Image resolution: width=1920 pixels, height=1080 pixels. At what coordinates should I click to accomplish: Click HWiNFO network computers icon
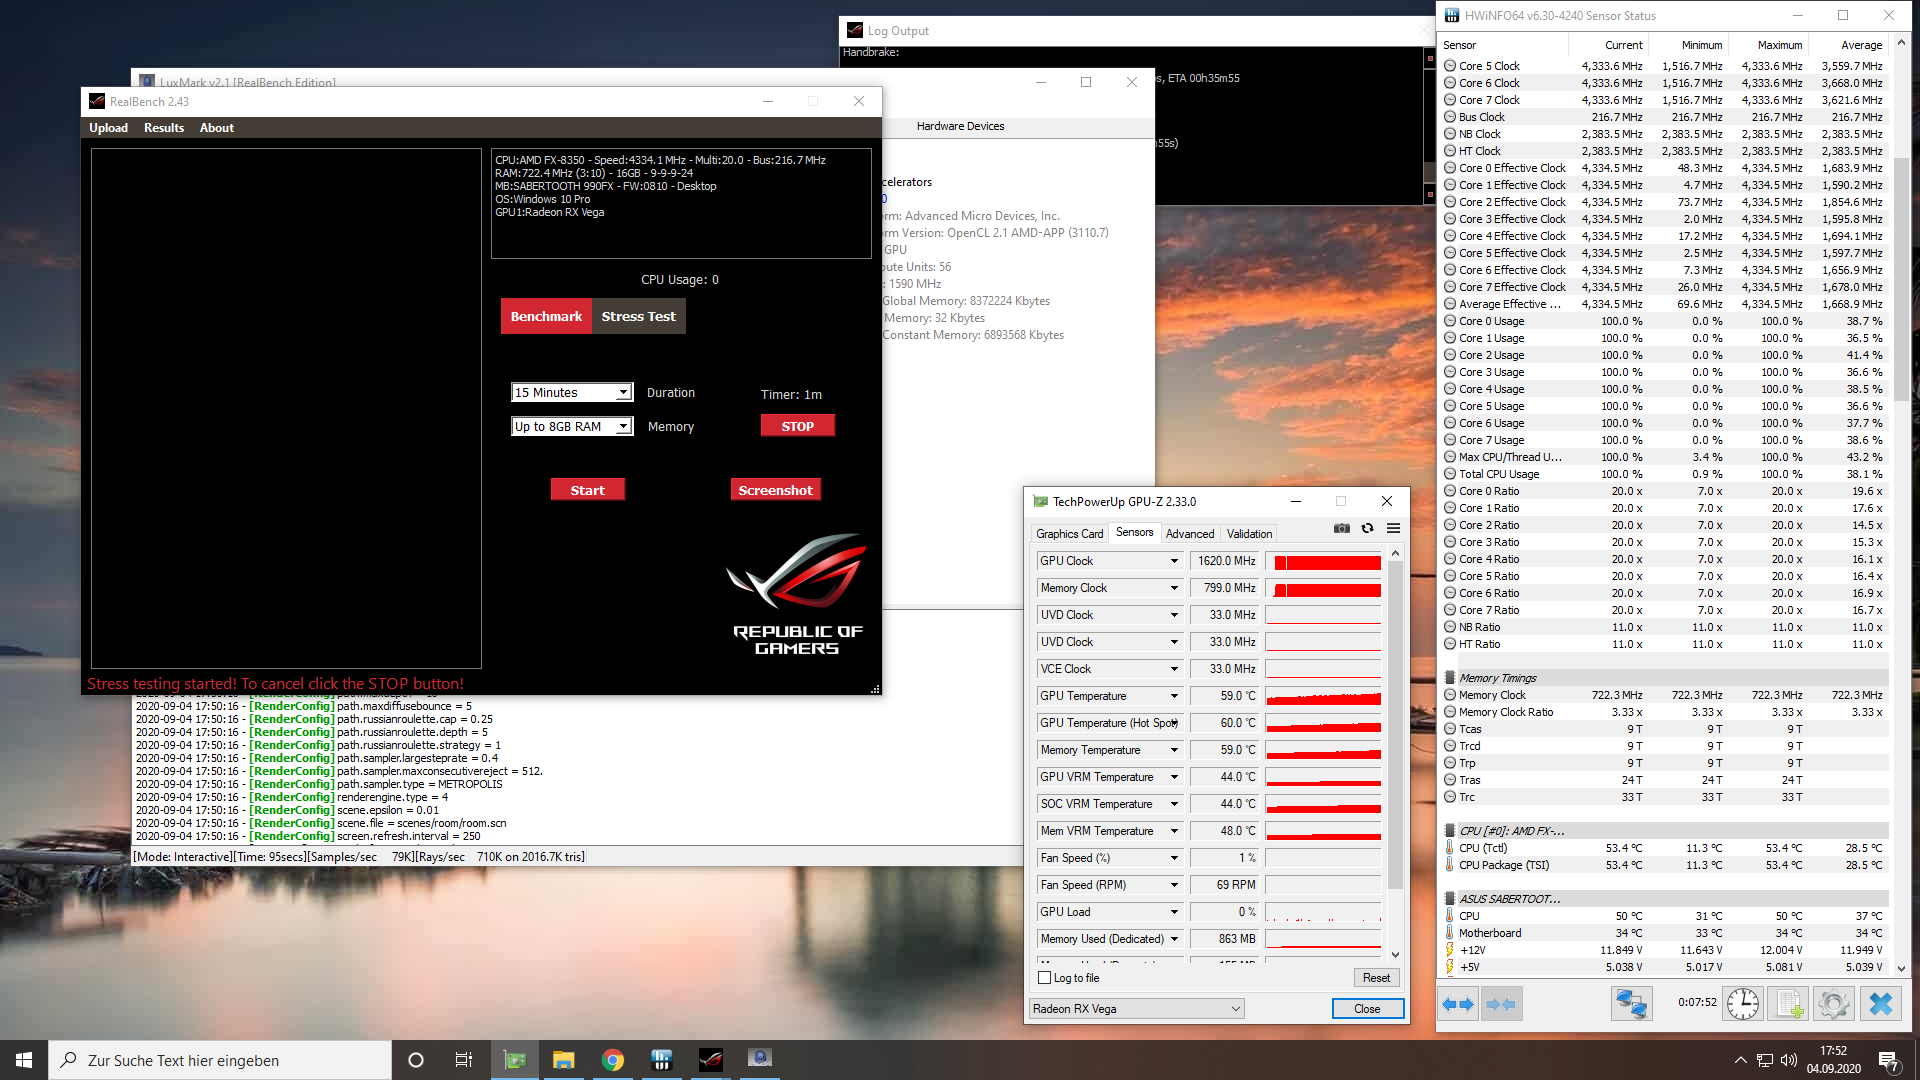pyautogui.click(x=1631, y=1004)
